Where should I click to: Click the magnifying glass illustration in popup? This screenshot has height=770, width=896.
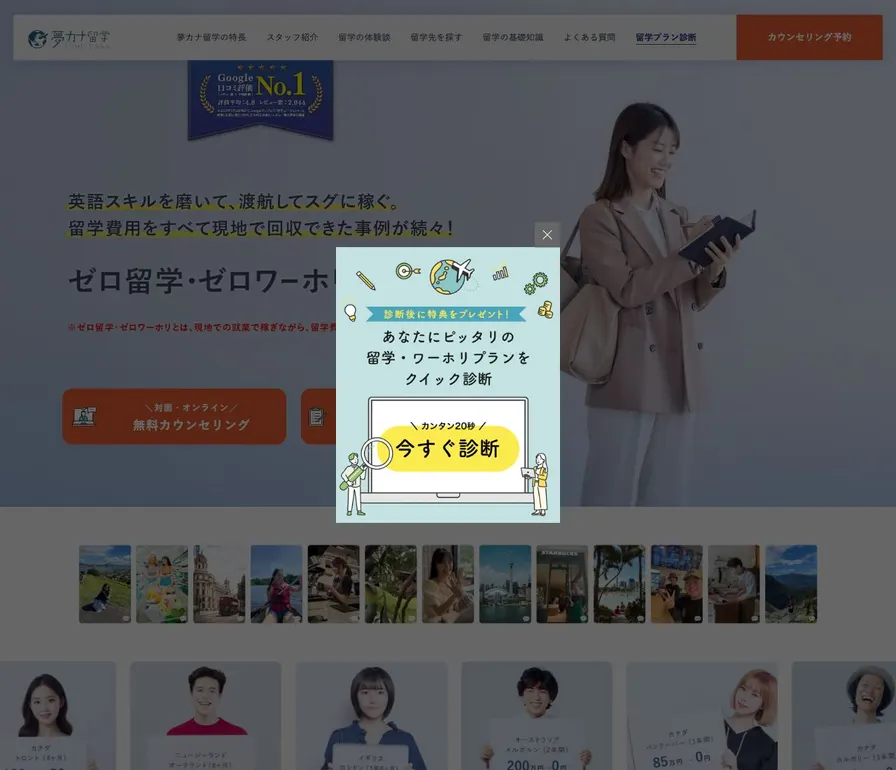click(x=376, y=454)
